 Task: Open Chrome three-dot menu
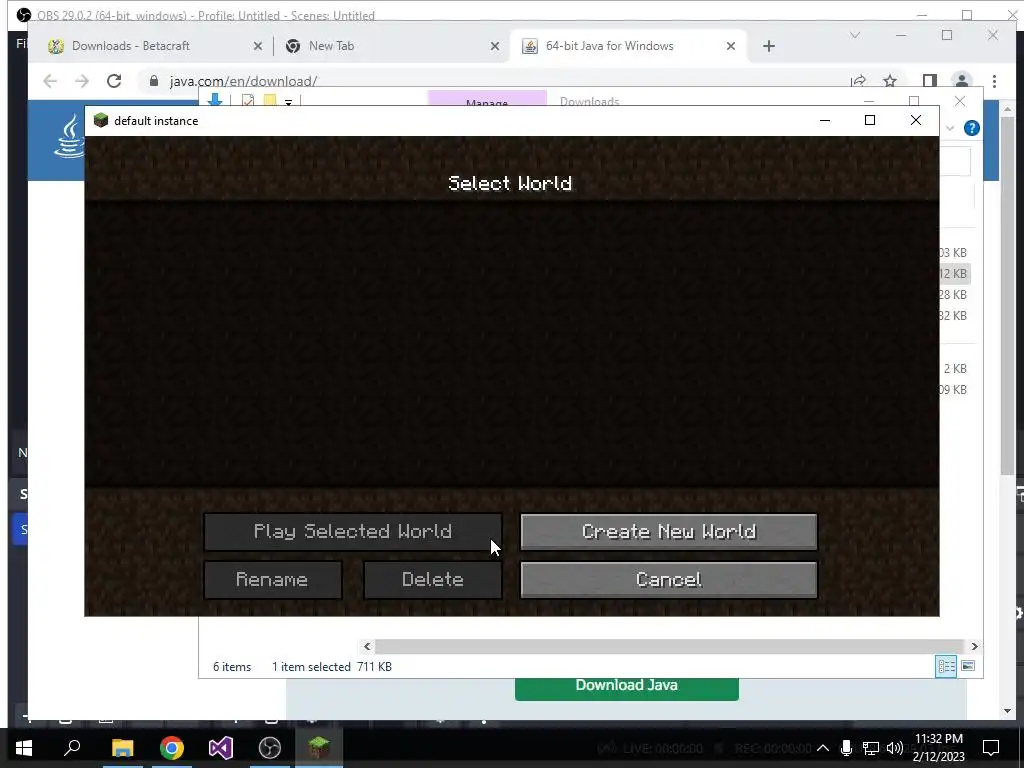coord(994,81)
